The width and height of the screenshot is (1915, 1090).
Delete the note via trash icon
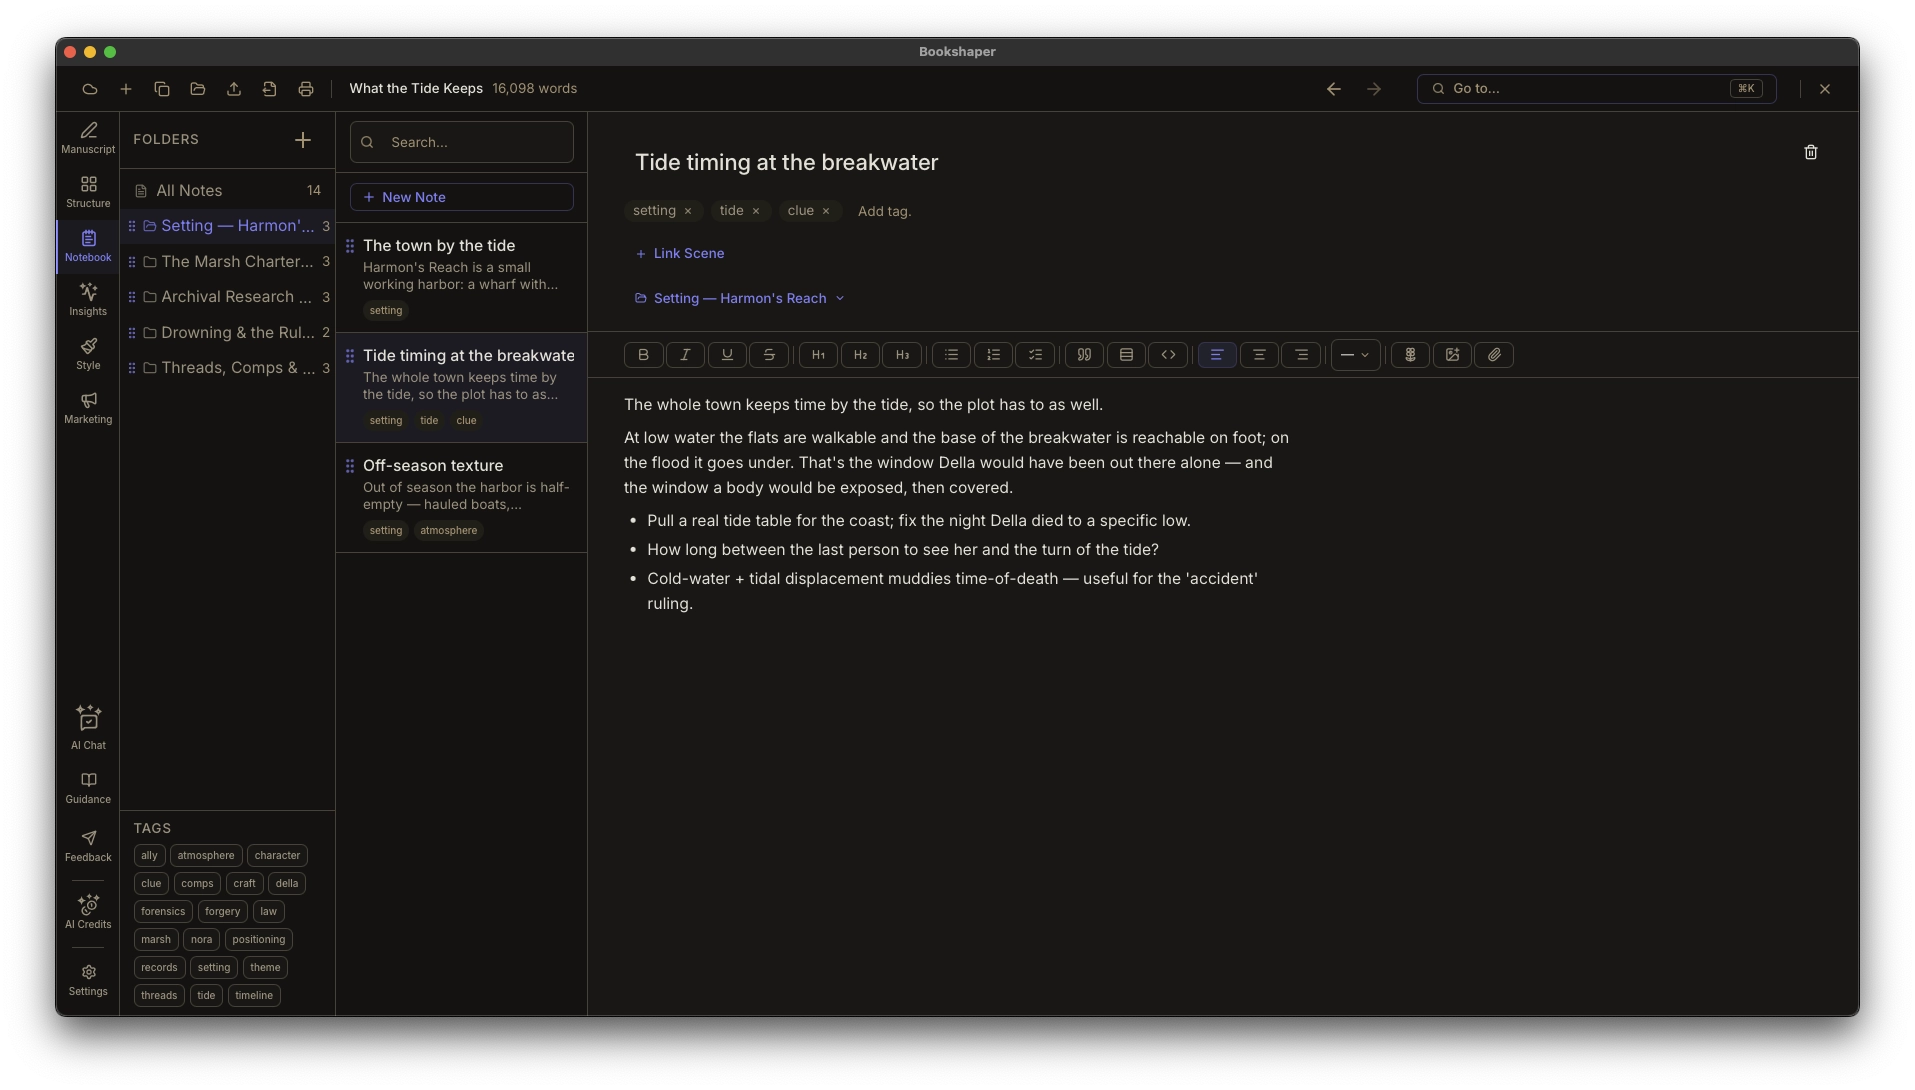(x=1811, y=152)
